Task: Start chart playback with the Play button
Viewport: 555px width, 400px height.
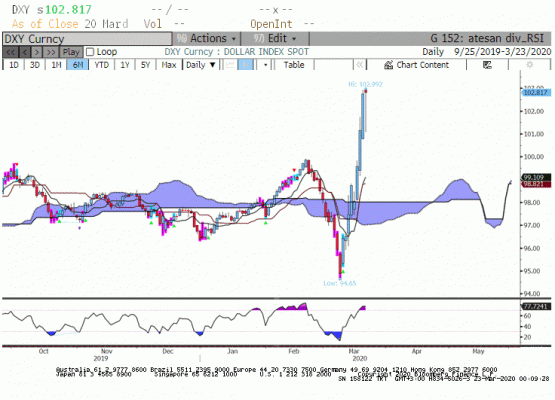Action: (x=71, y=52)
